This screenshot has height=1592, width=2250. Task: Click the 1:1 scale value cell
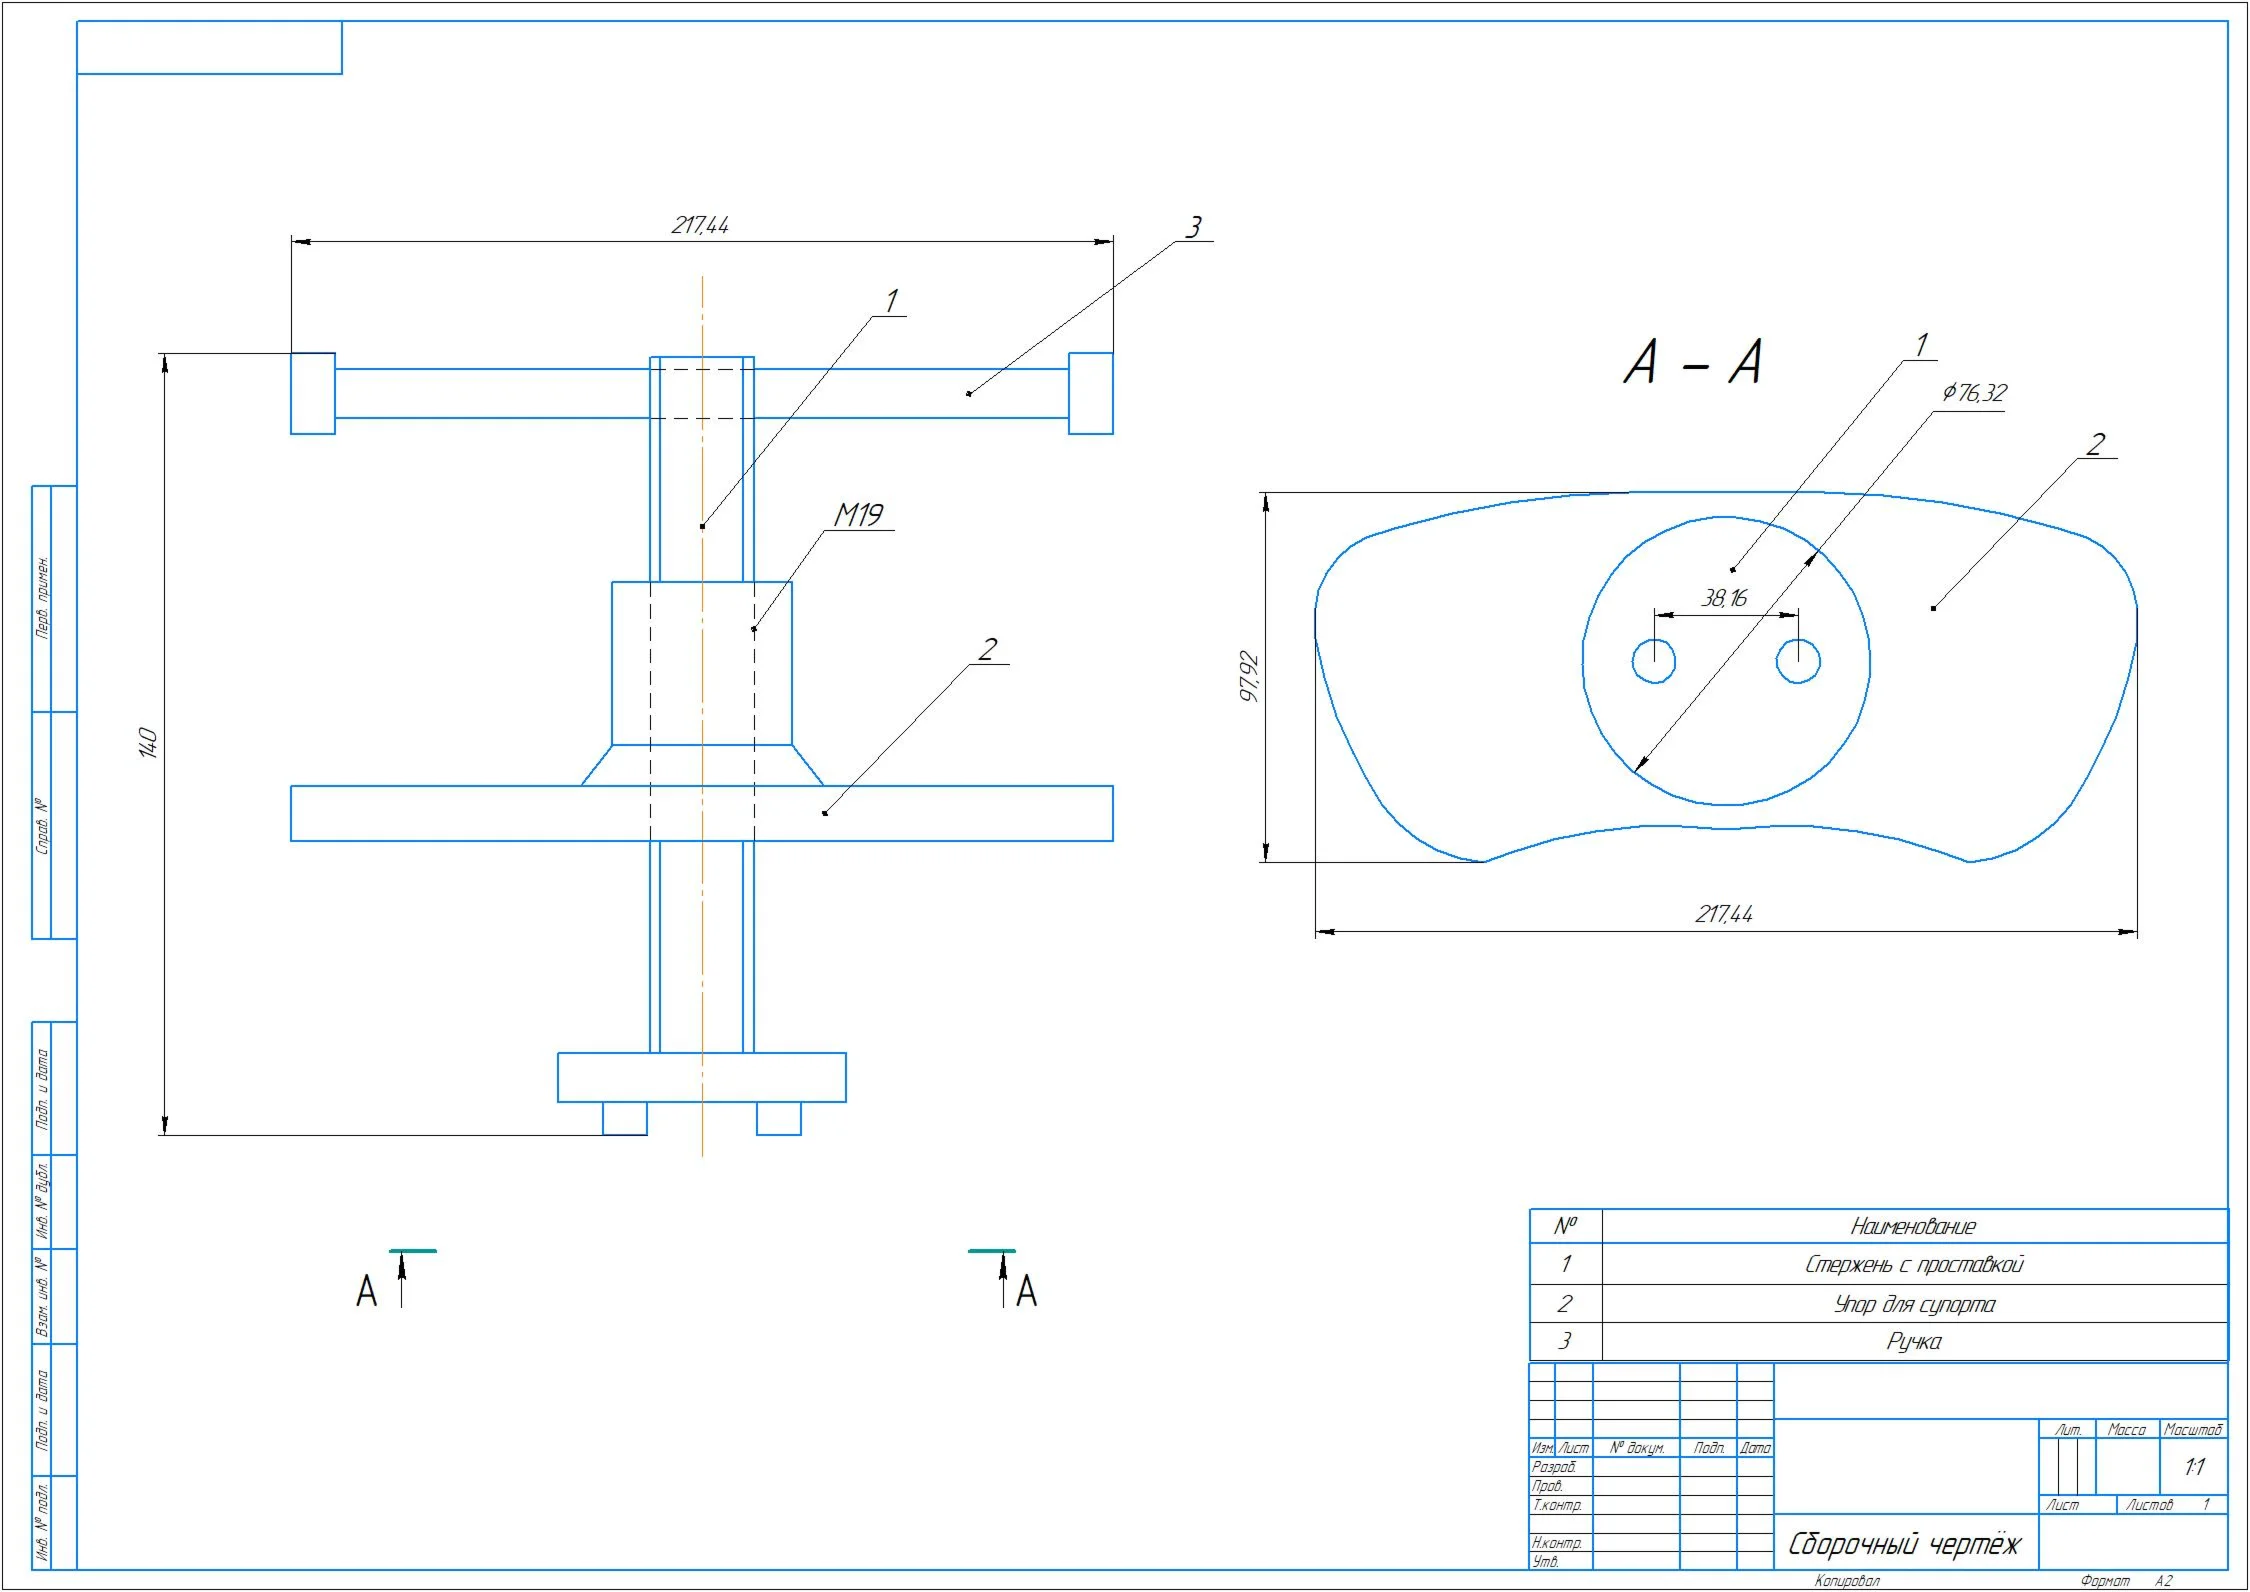(x=2194, y=1467)
